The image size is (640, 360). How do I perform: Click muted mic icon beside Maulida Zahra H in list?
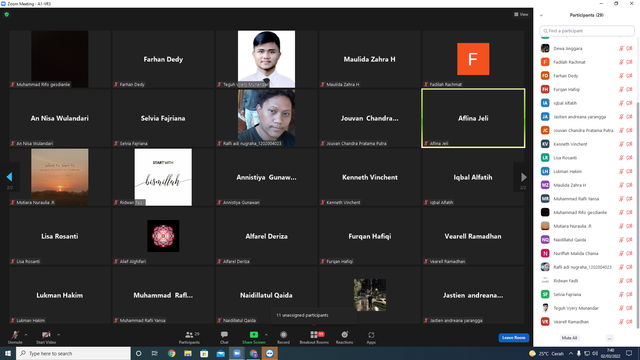(621, 185)
